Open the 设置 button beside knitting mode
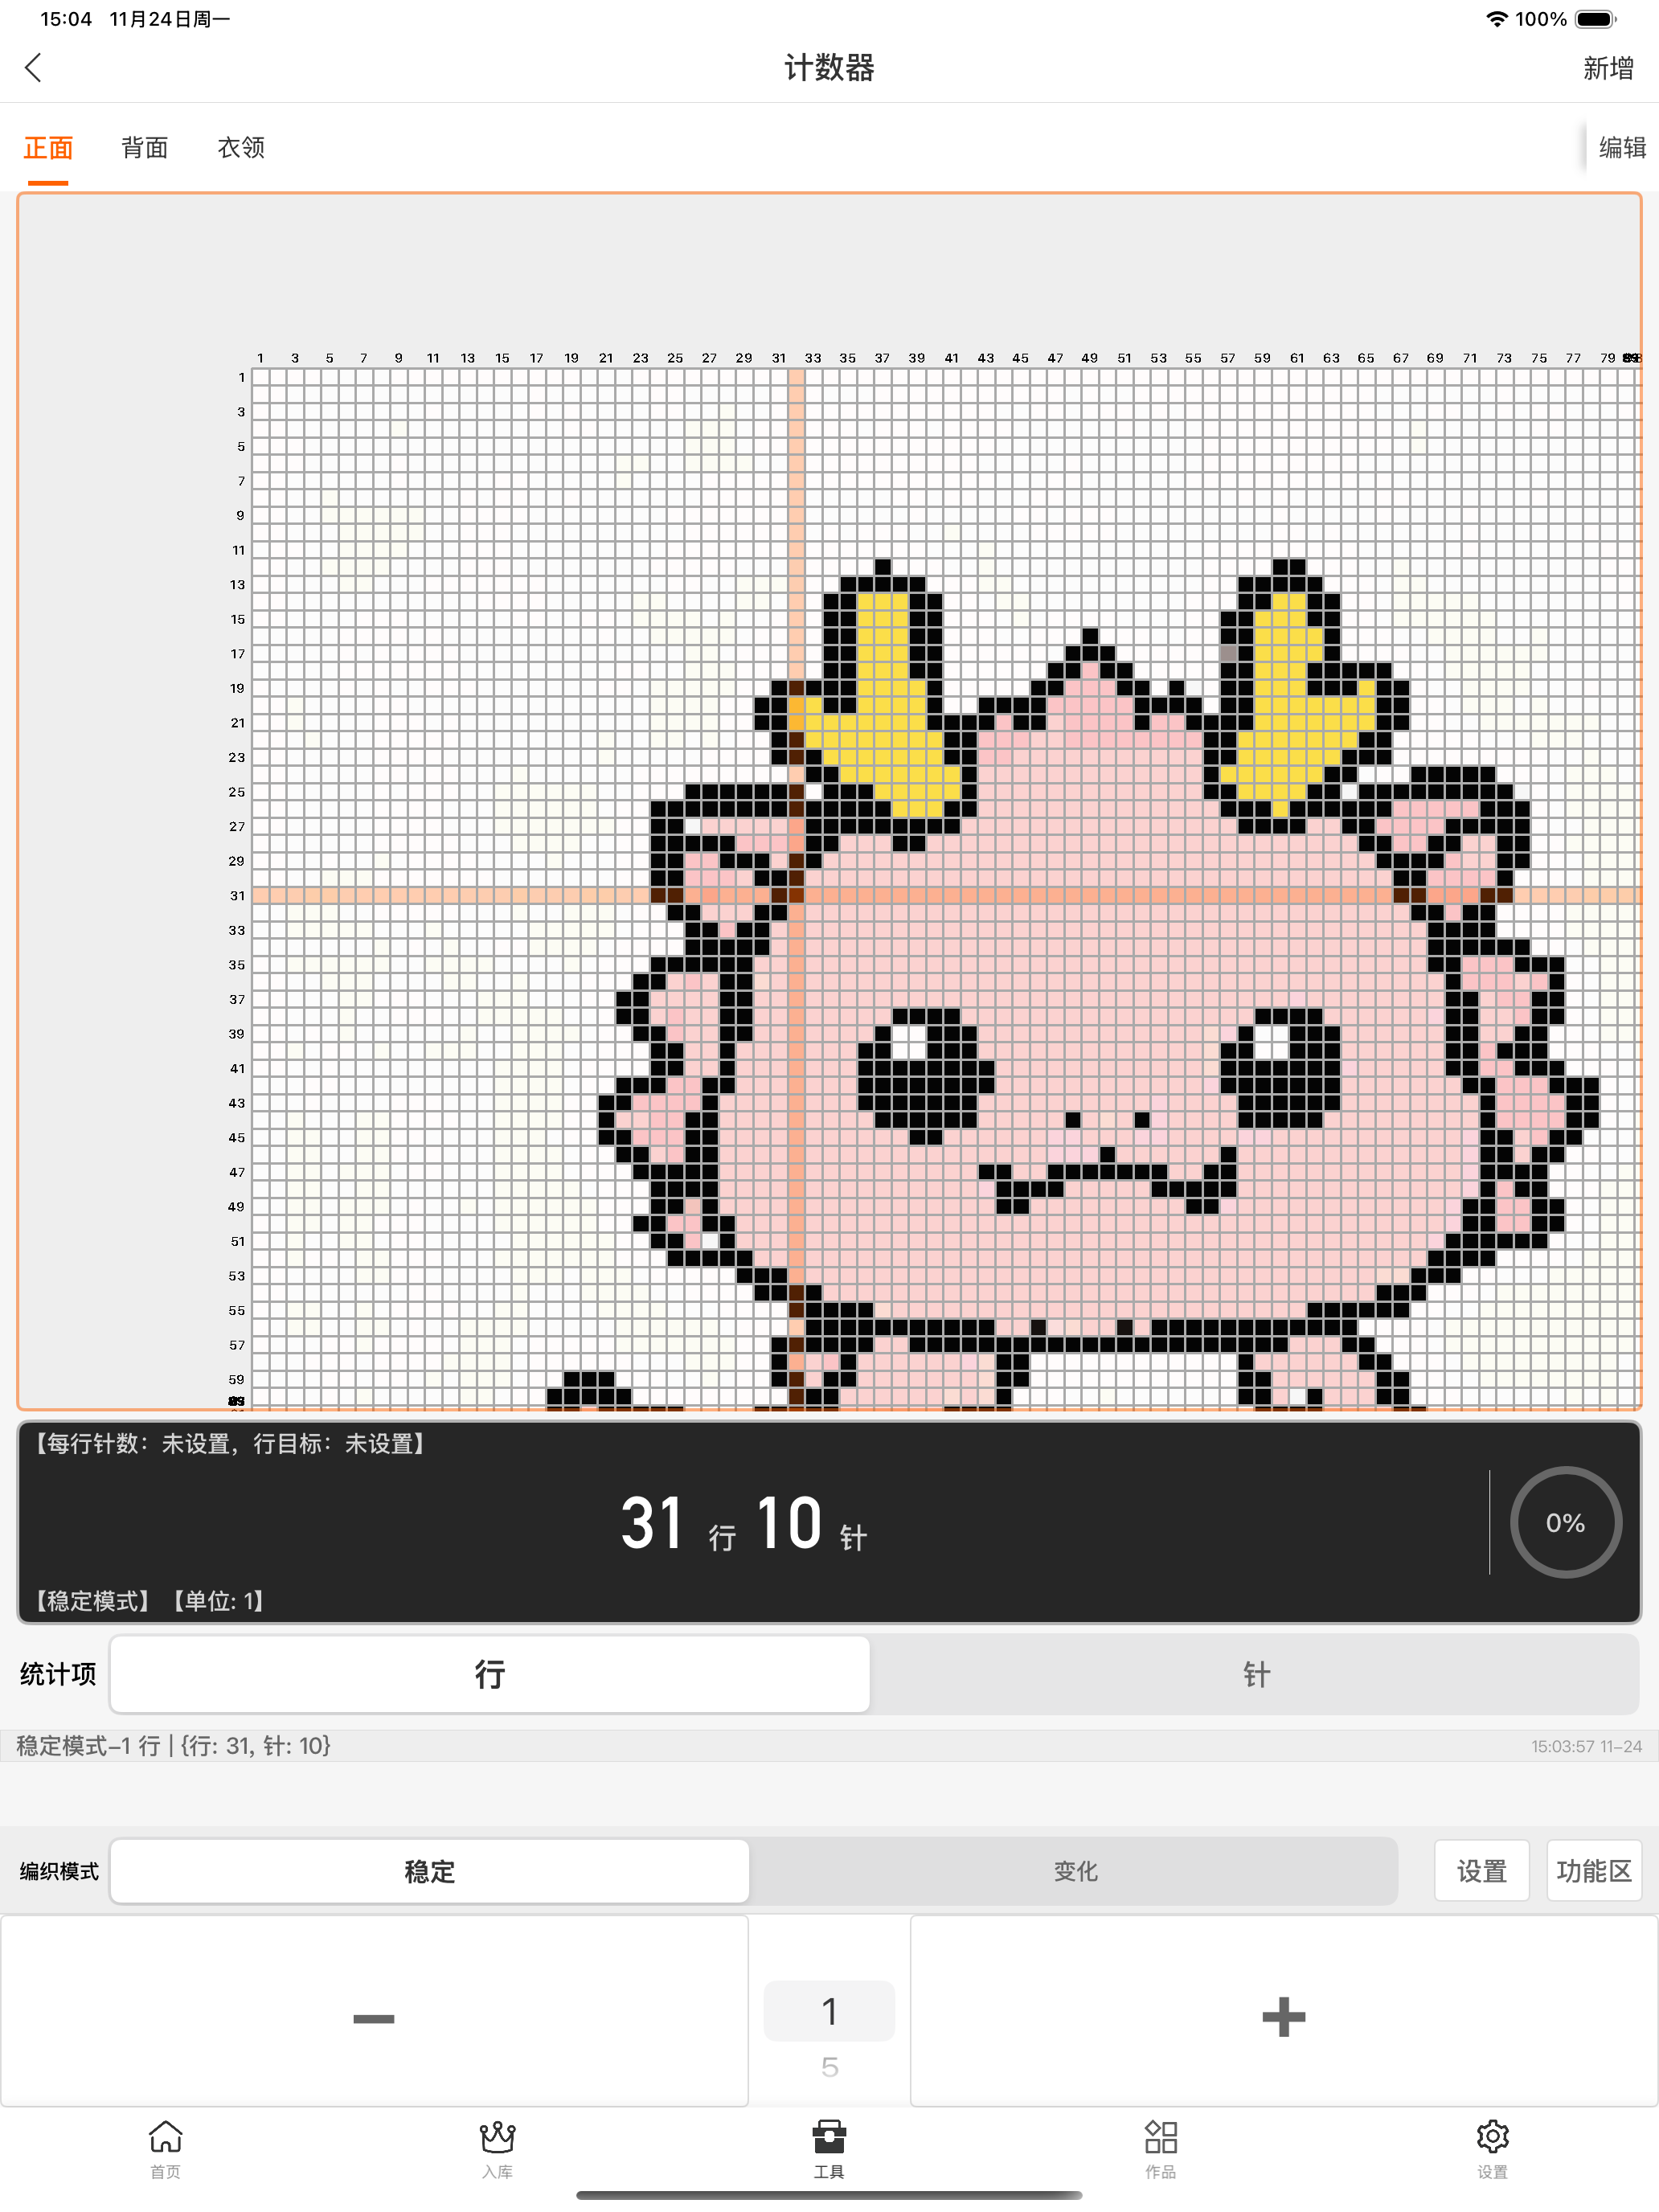The height and width of the screenshot is (2212, 1659). [x=1482, y=1871]
